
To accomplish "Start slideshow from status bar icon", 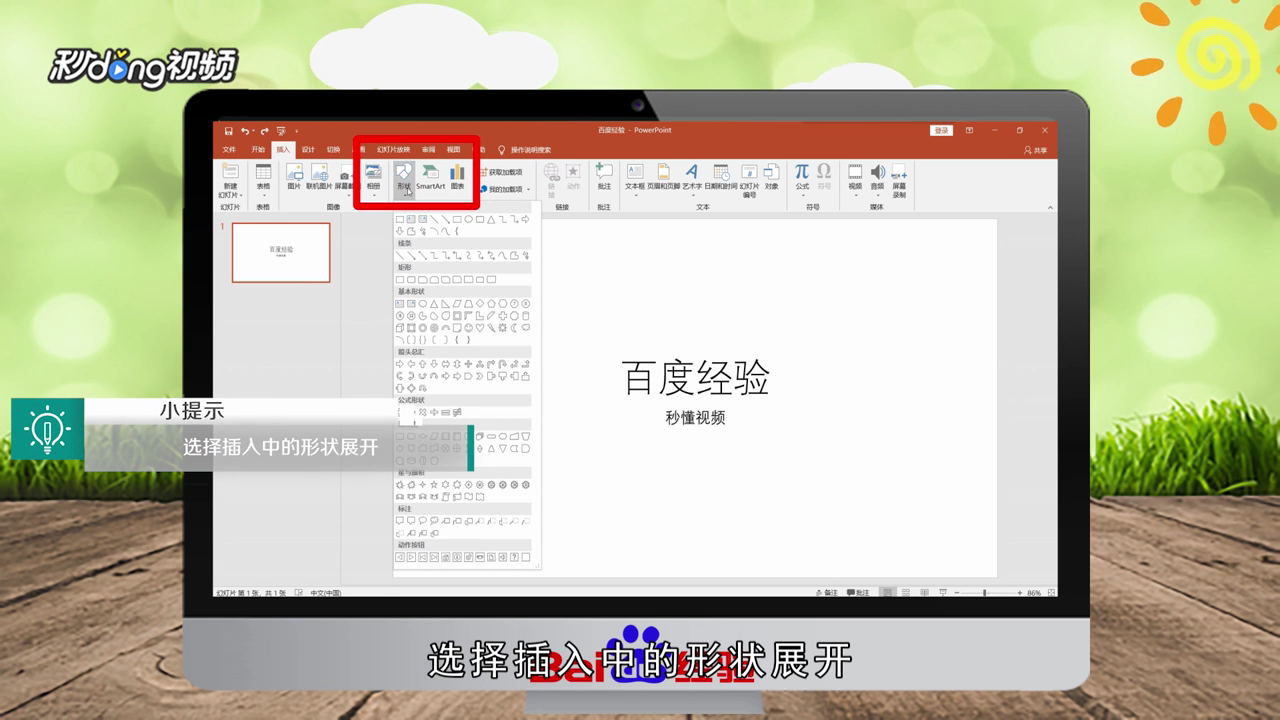I will 942,593.
